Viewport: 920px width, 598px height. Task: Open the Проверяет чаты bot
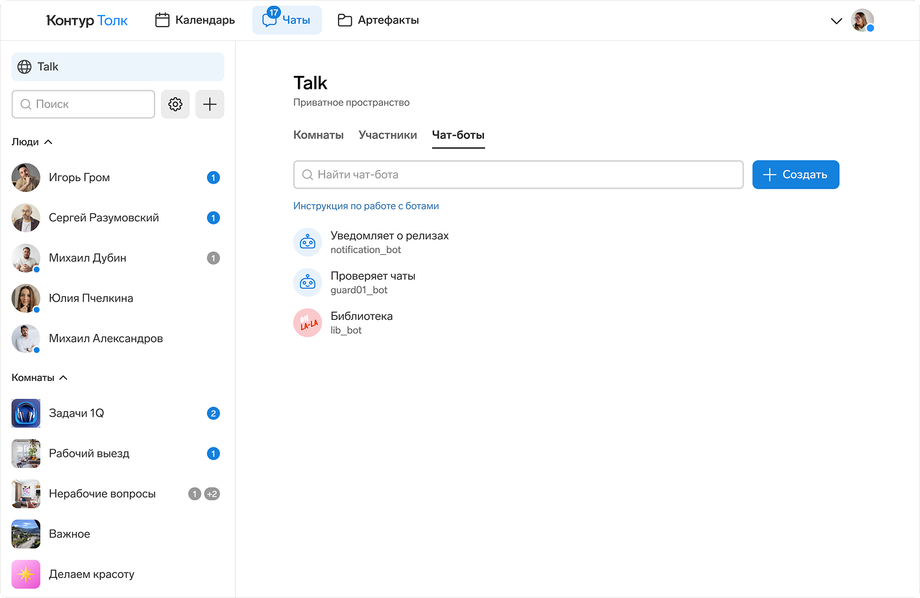tap(354, 282)
